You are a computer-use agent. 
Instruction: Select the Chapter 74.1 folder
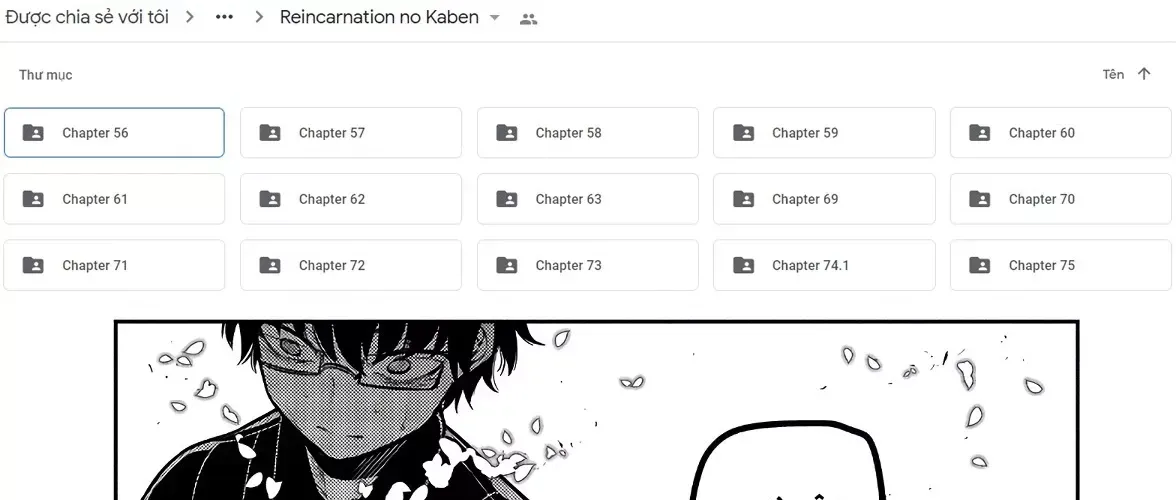(x=824, y=265)
